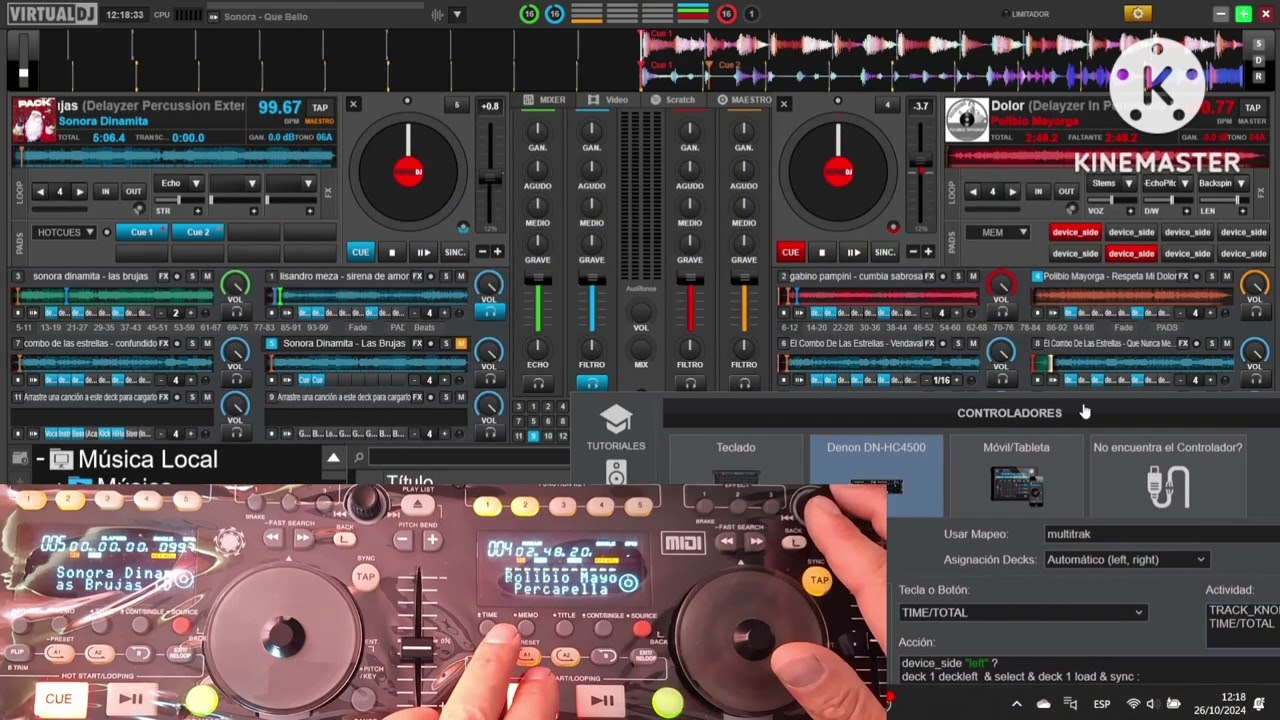Screen dimensions: 1280x720
Task: Open the master audio dropdown arrow in top bar
Action: pos(457,15)
